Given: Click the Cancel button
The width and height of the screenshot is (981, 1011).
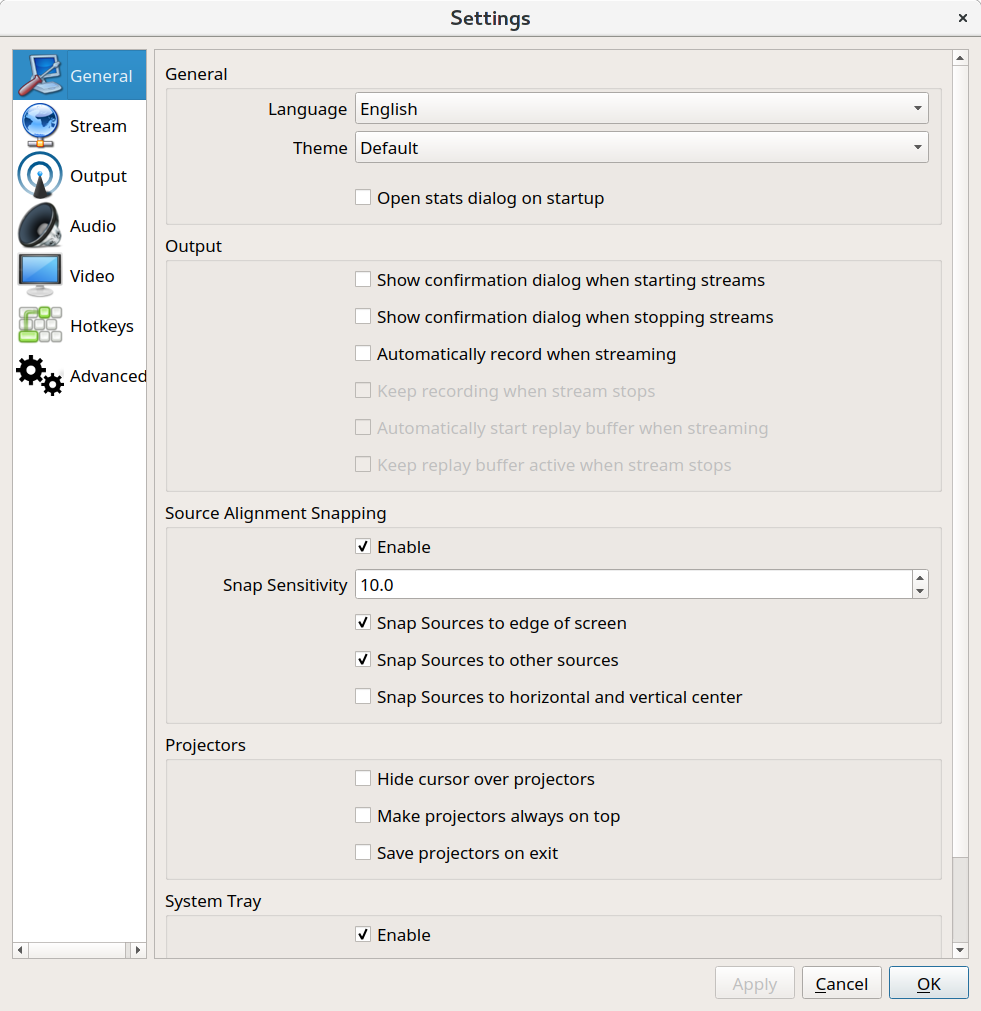Looking at the screenshot, I should coord(841,984).
